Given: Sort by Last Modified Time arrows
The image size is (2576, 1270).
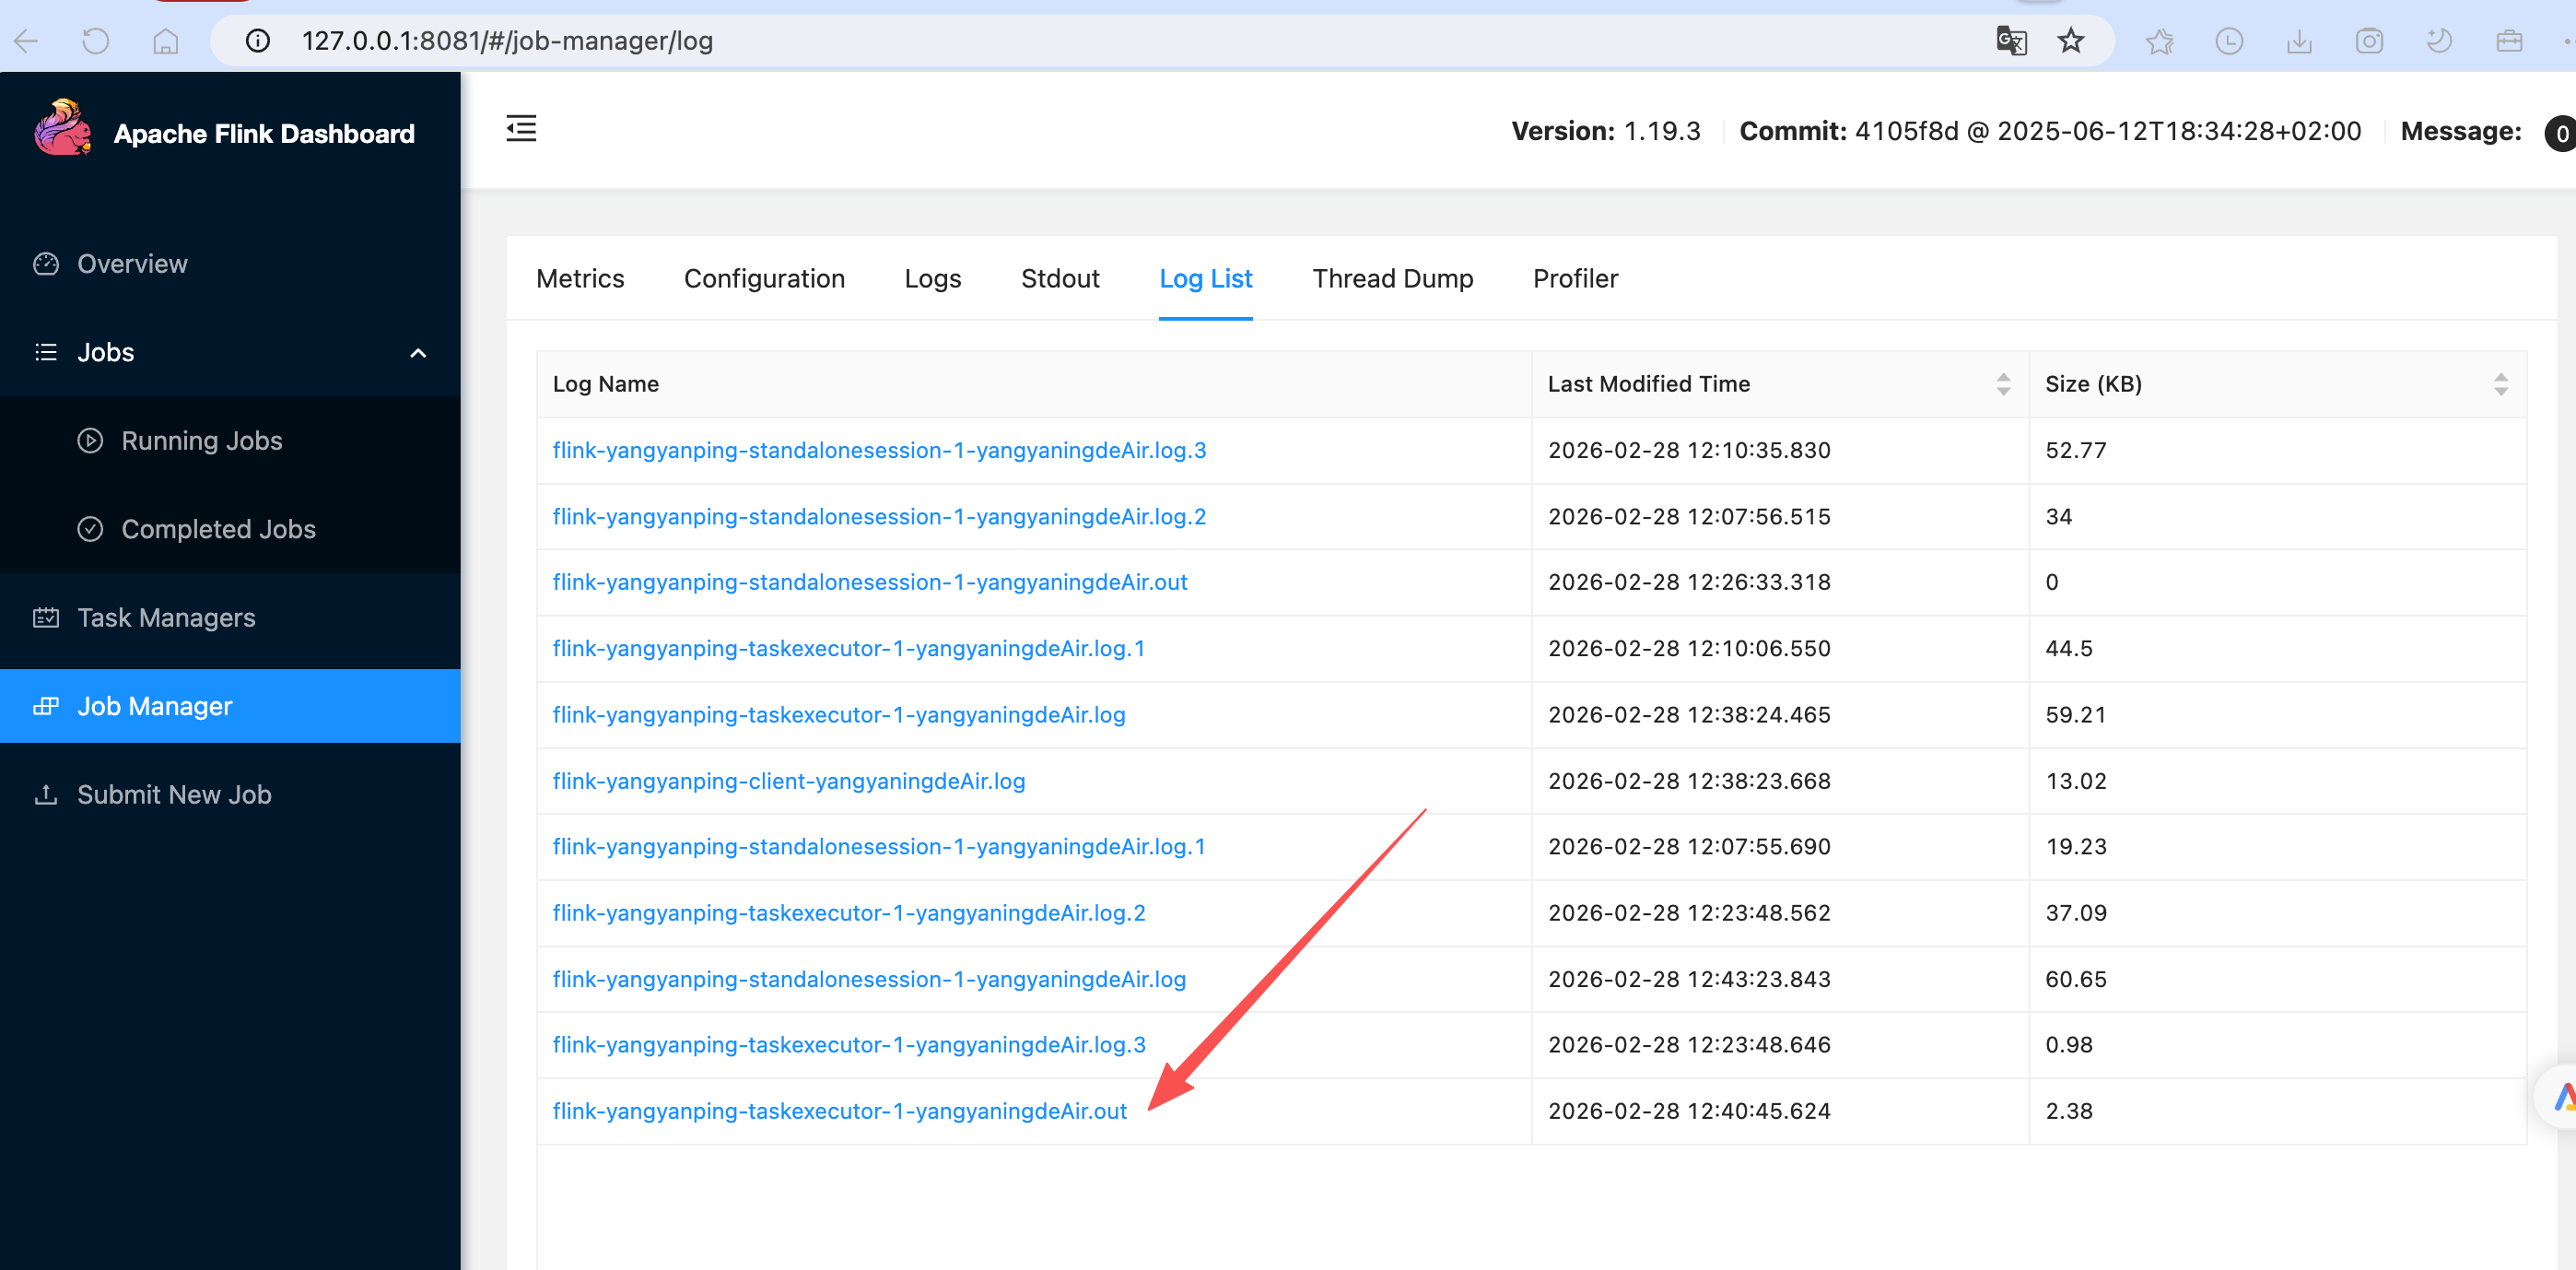Looking at the screenshot, I should tap(2003, 384).
